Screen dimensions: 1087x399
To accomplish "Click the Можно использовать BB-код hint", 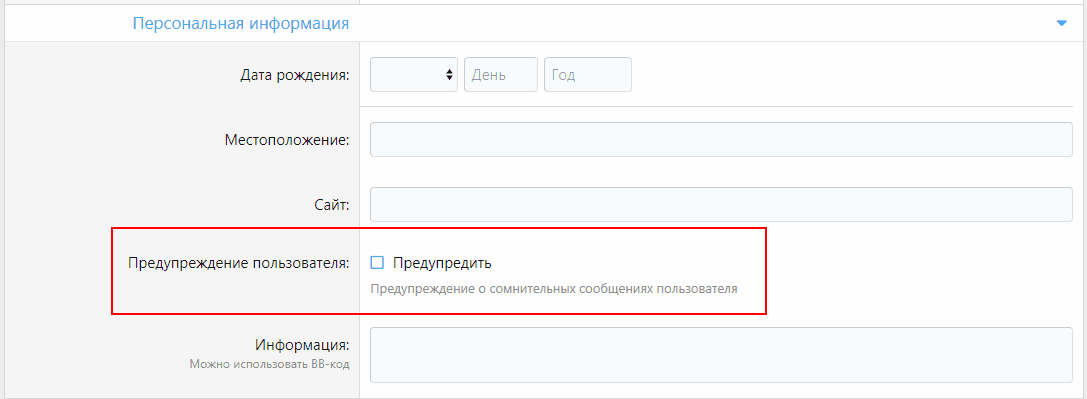I will click(269, 364).
